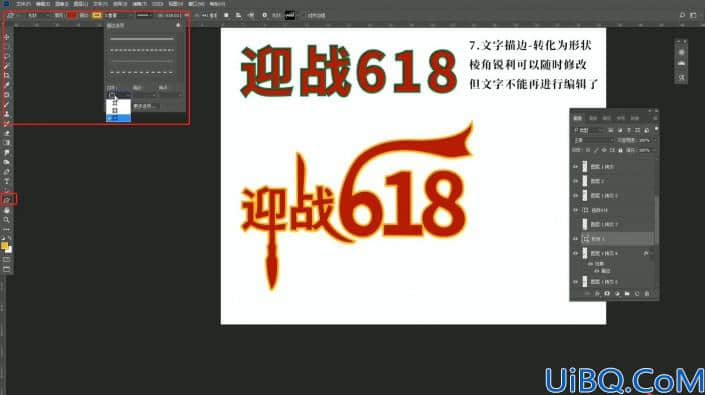Switch to the 图层 panel tab
705x395 pixels.
(578, 118)
